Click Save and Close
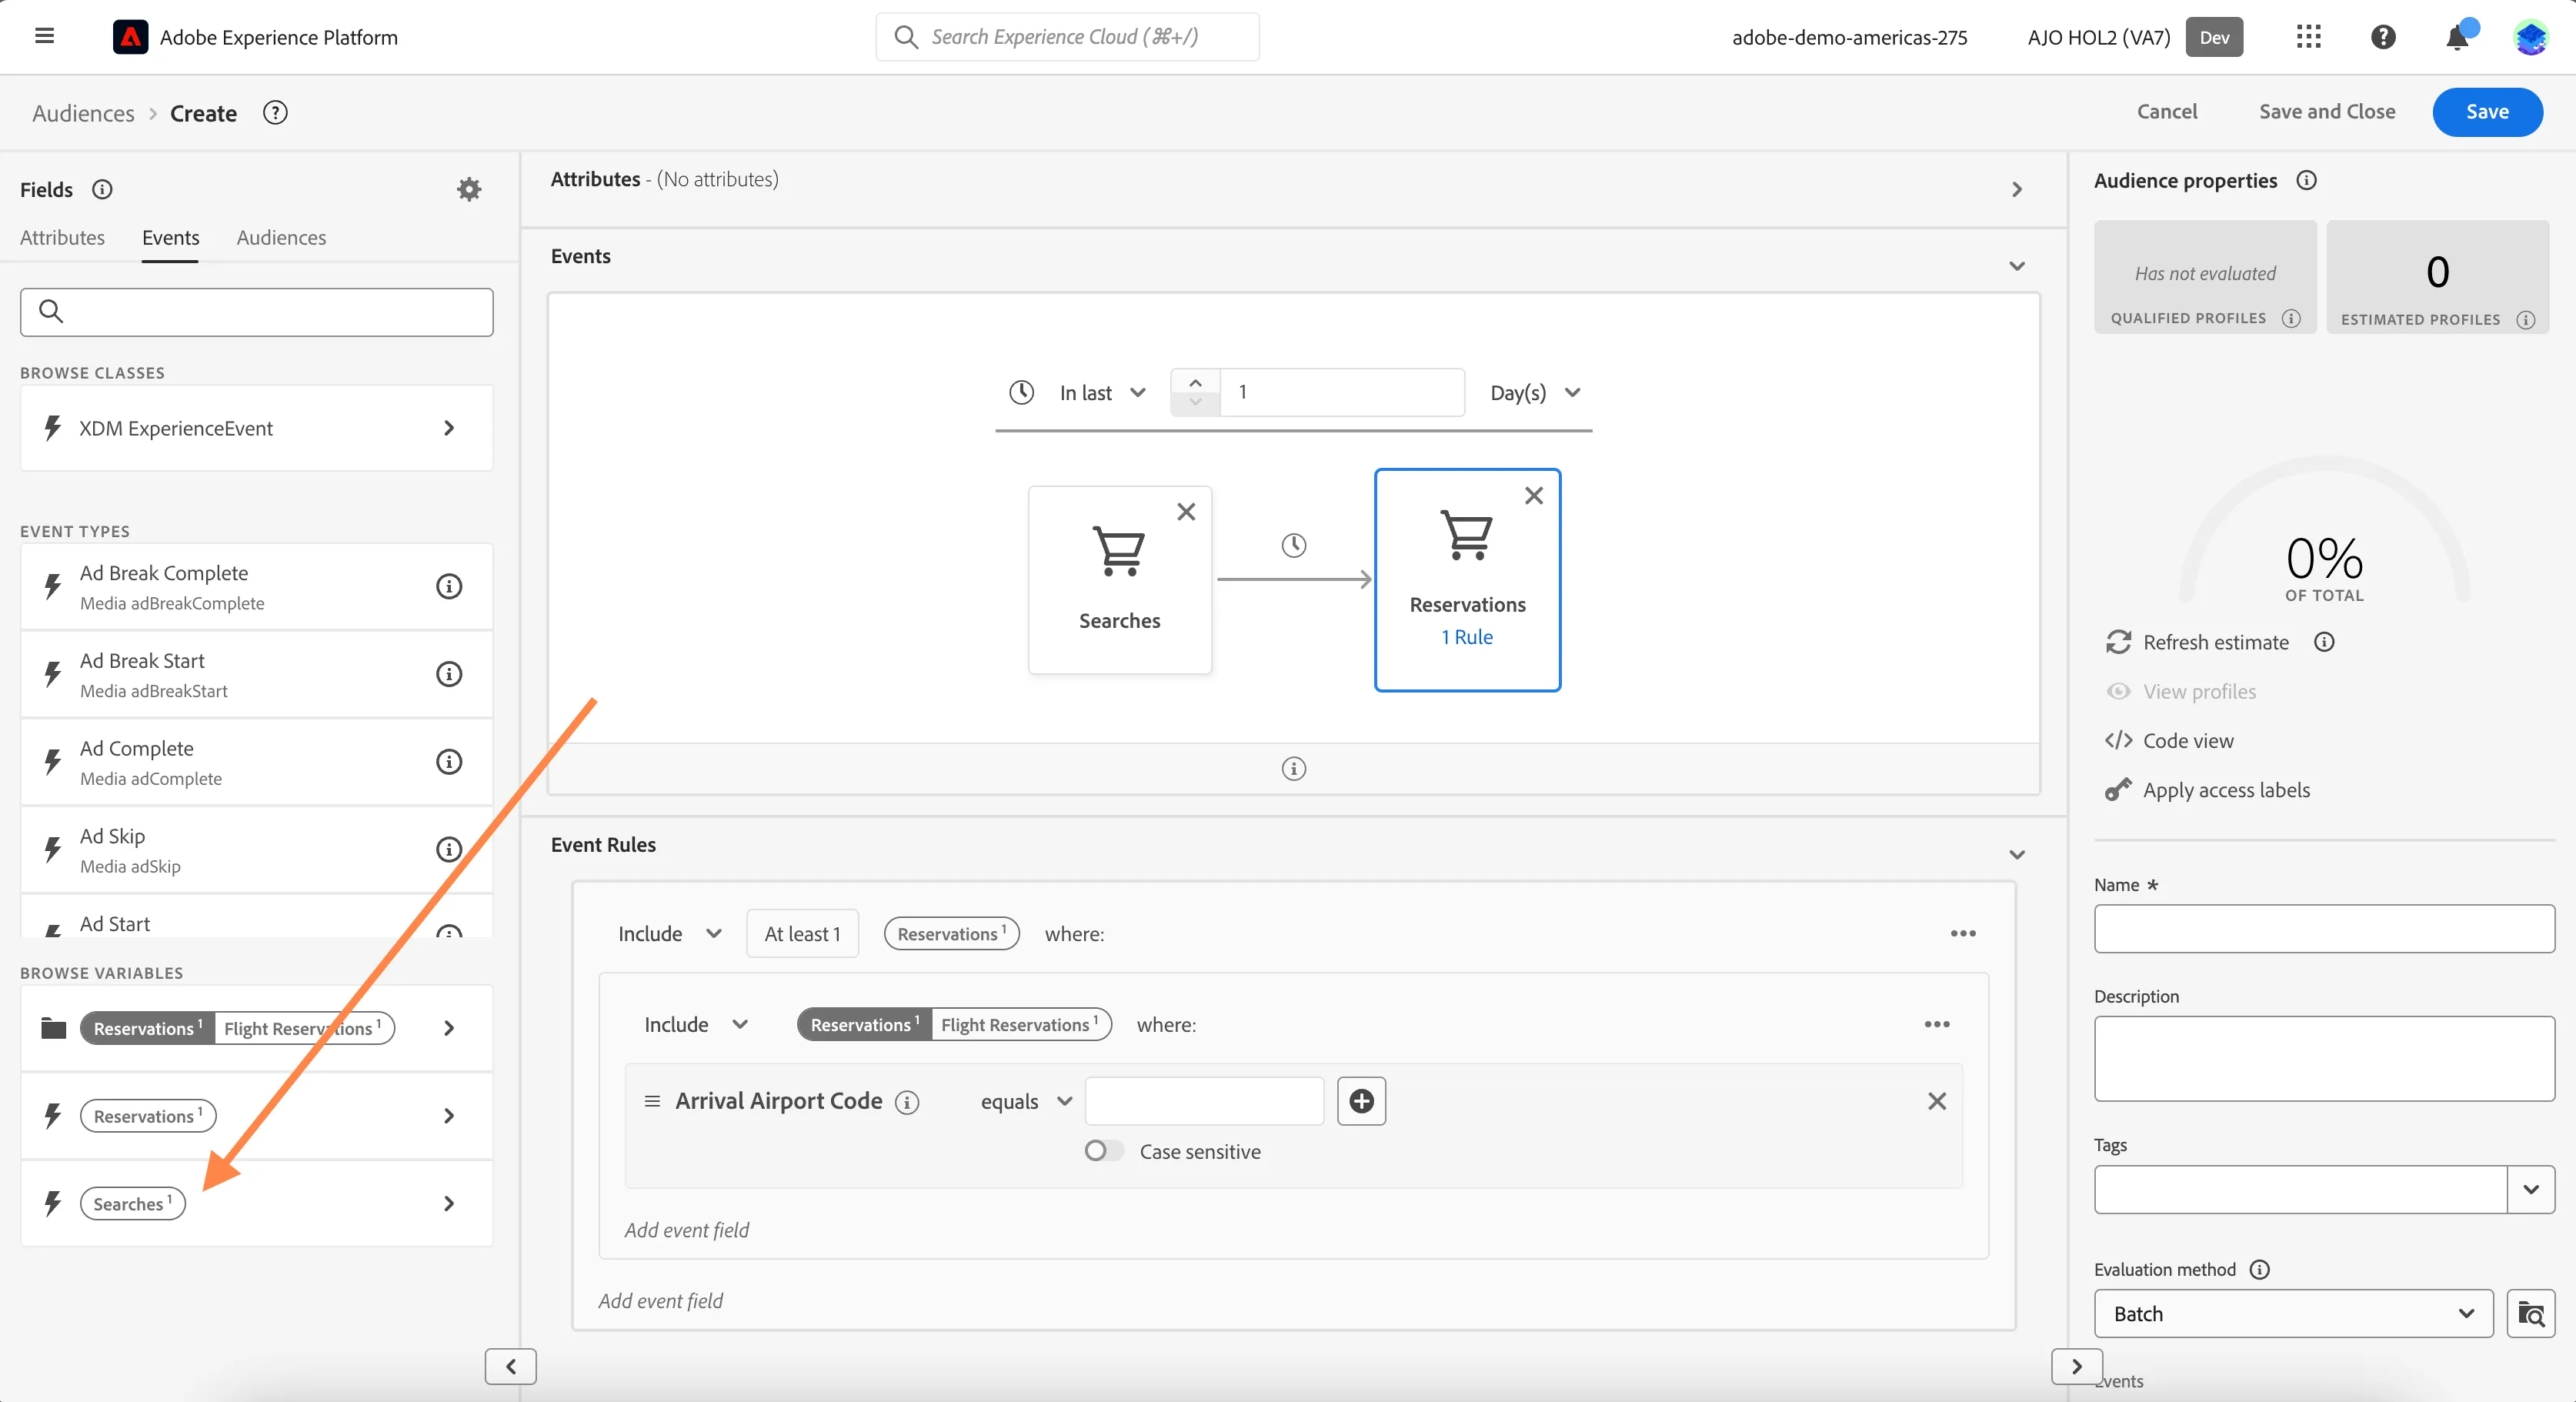 2327,112
